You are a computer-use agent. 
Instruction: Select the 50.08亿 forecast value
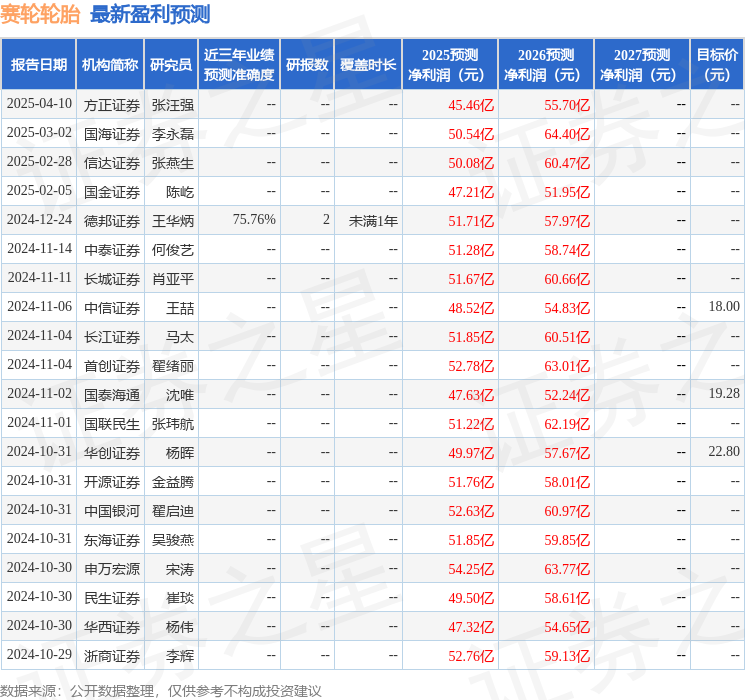(471, 163)
